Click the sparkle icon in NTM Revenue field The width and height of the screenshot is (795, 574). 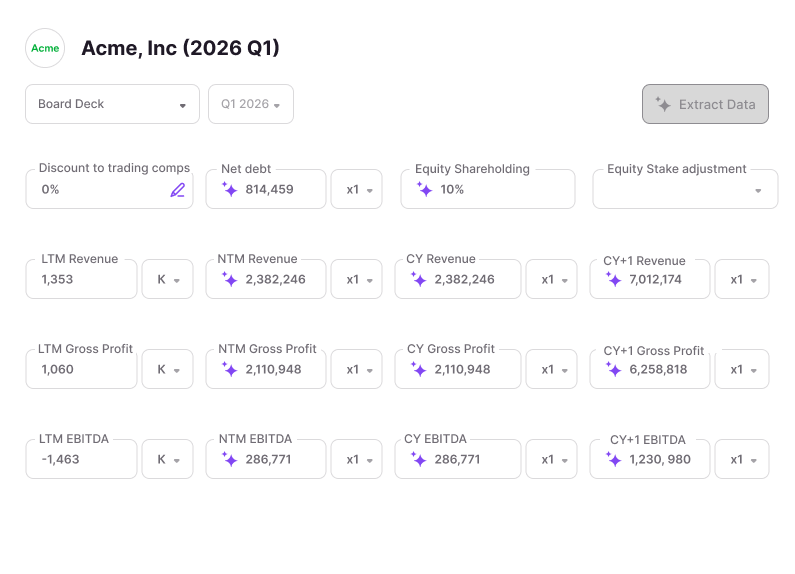(229, 280)
